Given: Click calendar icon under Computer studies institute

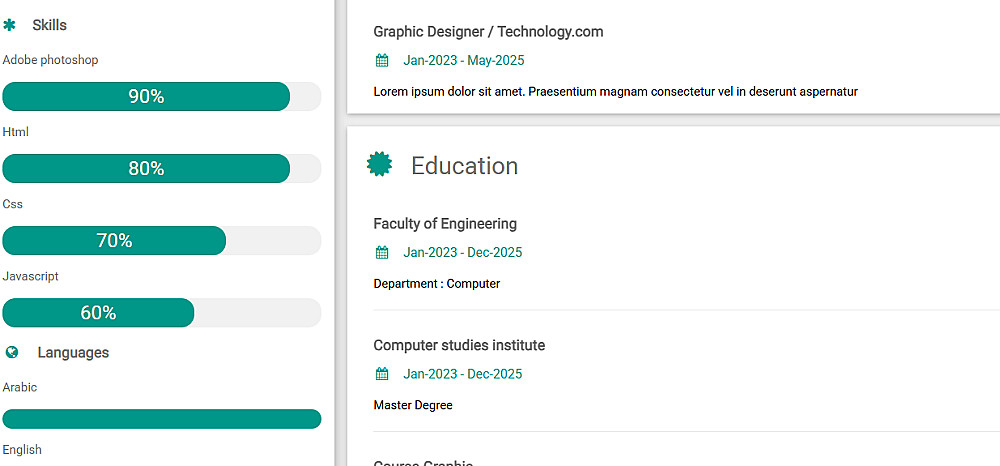Looking at the screenshot, I should tap(382, 375).
